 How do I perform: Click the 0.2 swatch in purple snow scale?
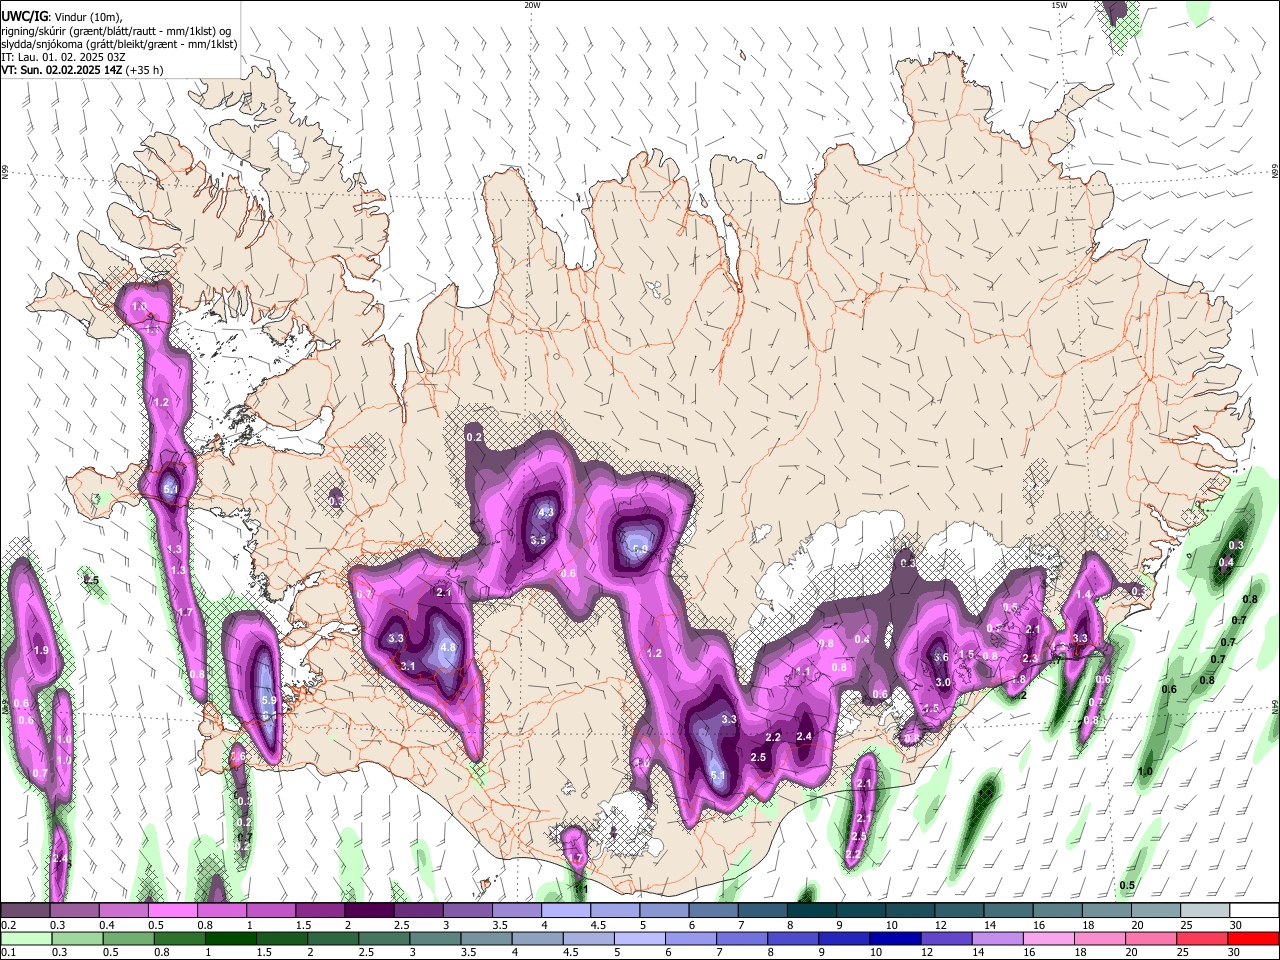point(25,911)
